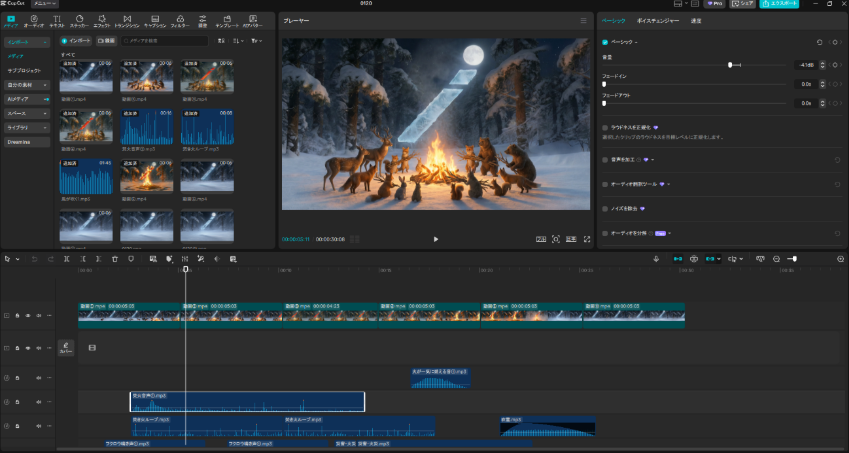Screen dimensions: 849x453
Task: Open the テキスト (Text) panel icon
Action: pyautogui.click(x=57, y=20)
